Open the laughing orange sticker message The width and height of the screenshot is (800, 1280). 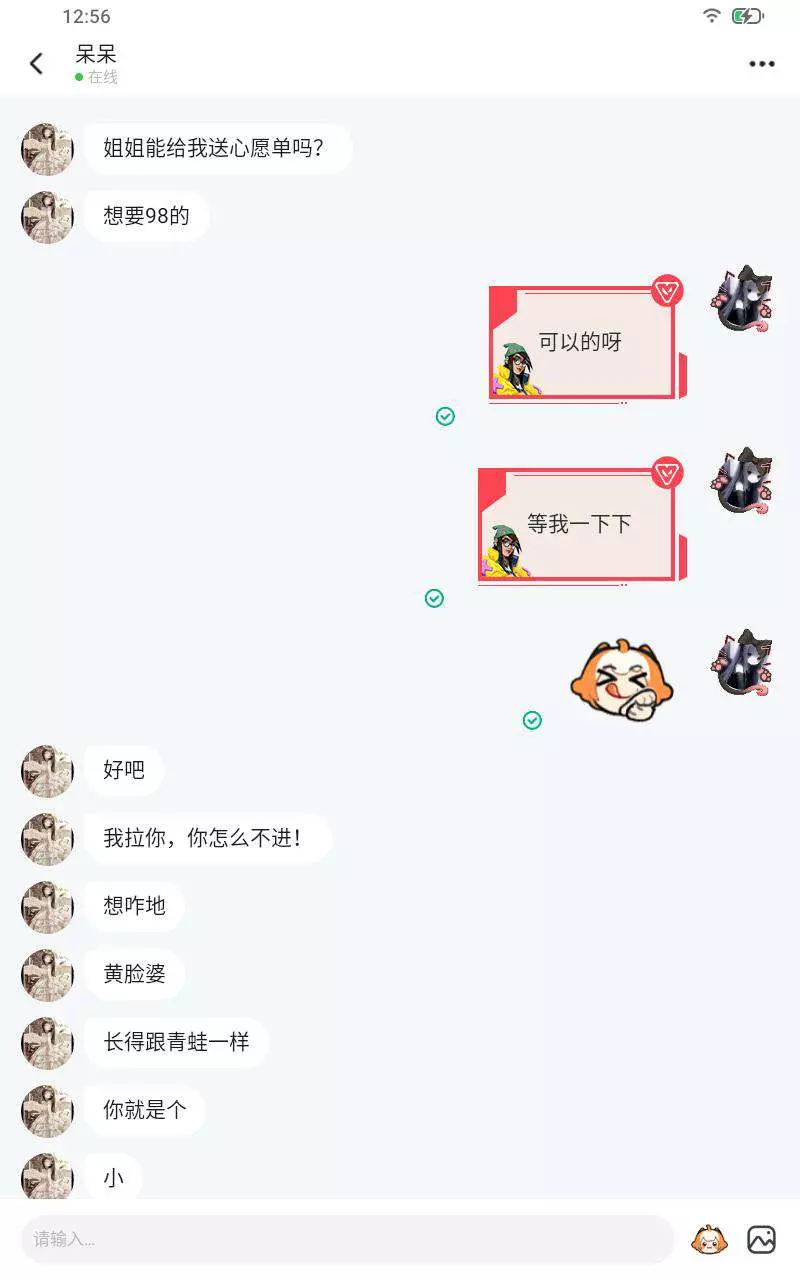coord(622,680)
